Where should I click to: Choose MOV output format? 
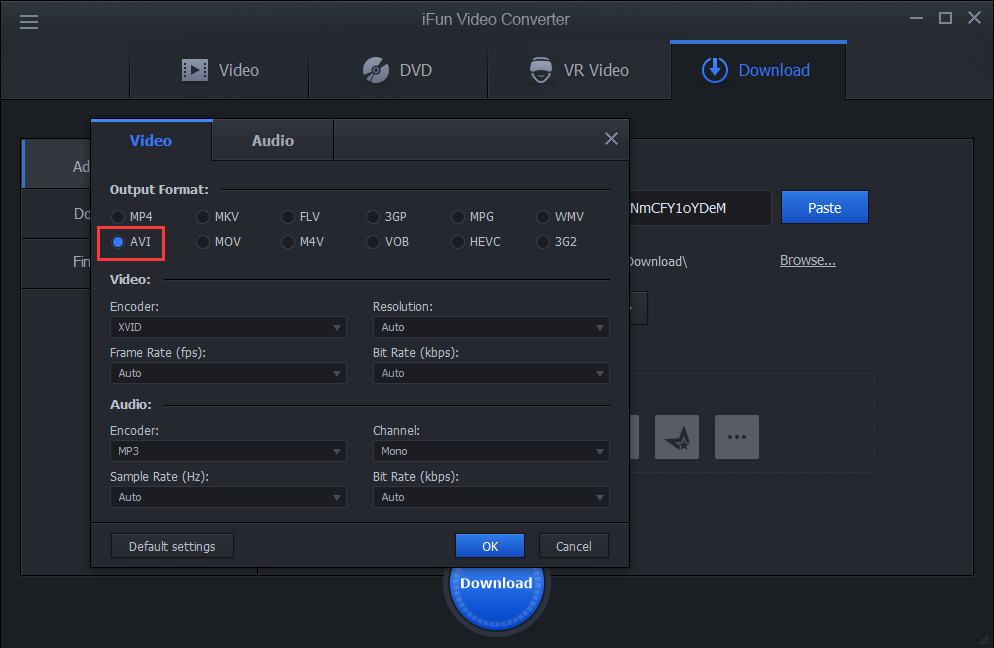tap(219, 242)
